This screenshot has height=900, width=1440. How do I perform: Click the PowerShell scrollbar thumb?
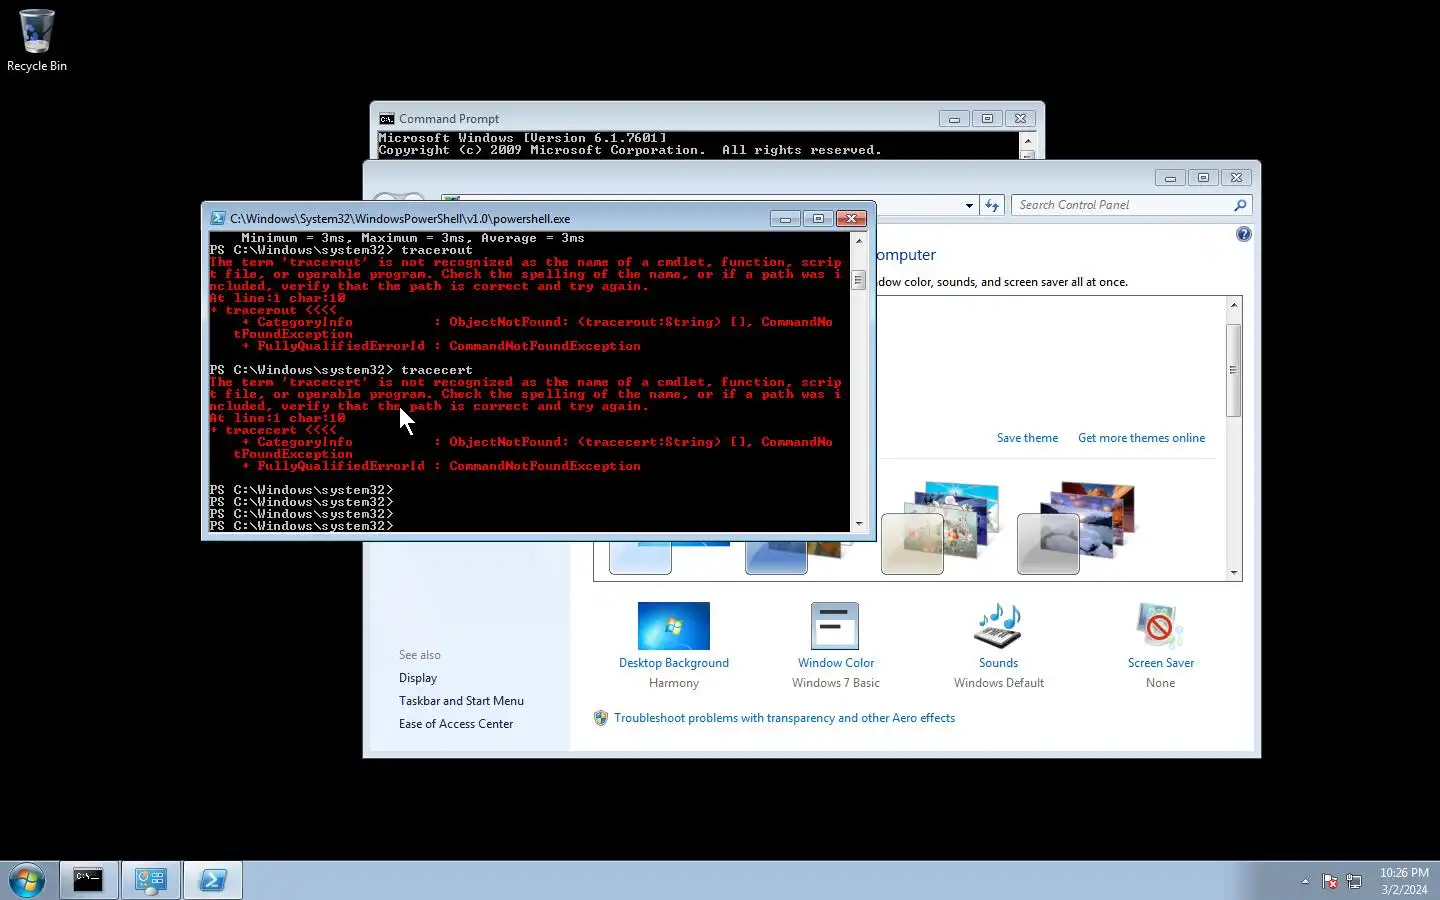pyautogui.click(x=858, y=280)
